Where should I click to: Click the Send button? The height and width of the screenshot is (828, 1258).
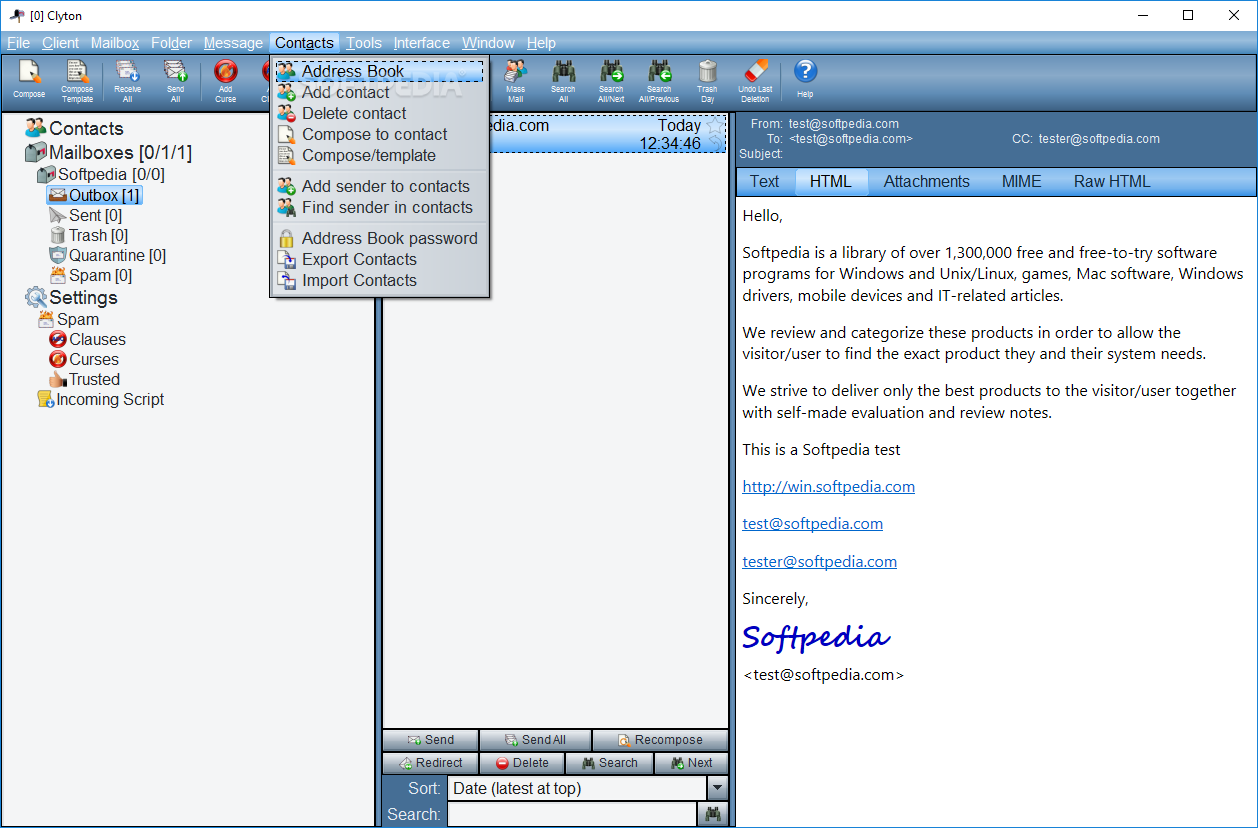[x=430, y=740]
